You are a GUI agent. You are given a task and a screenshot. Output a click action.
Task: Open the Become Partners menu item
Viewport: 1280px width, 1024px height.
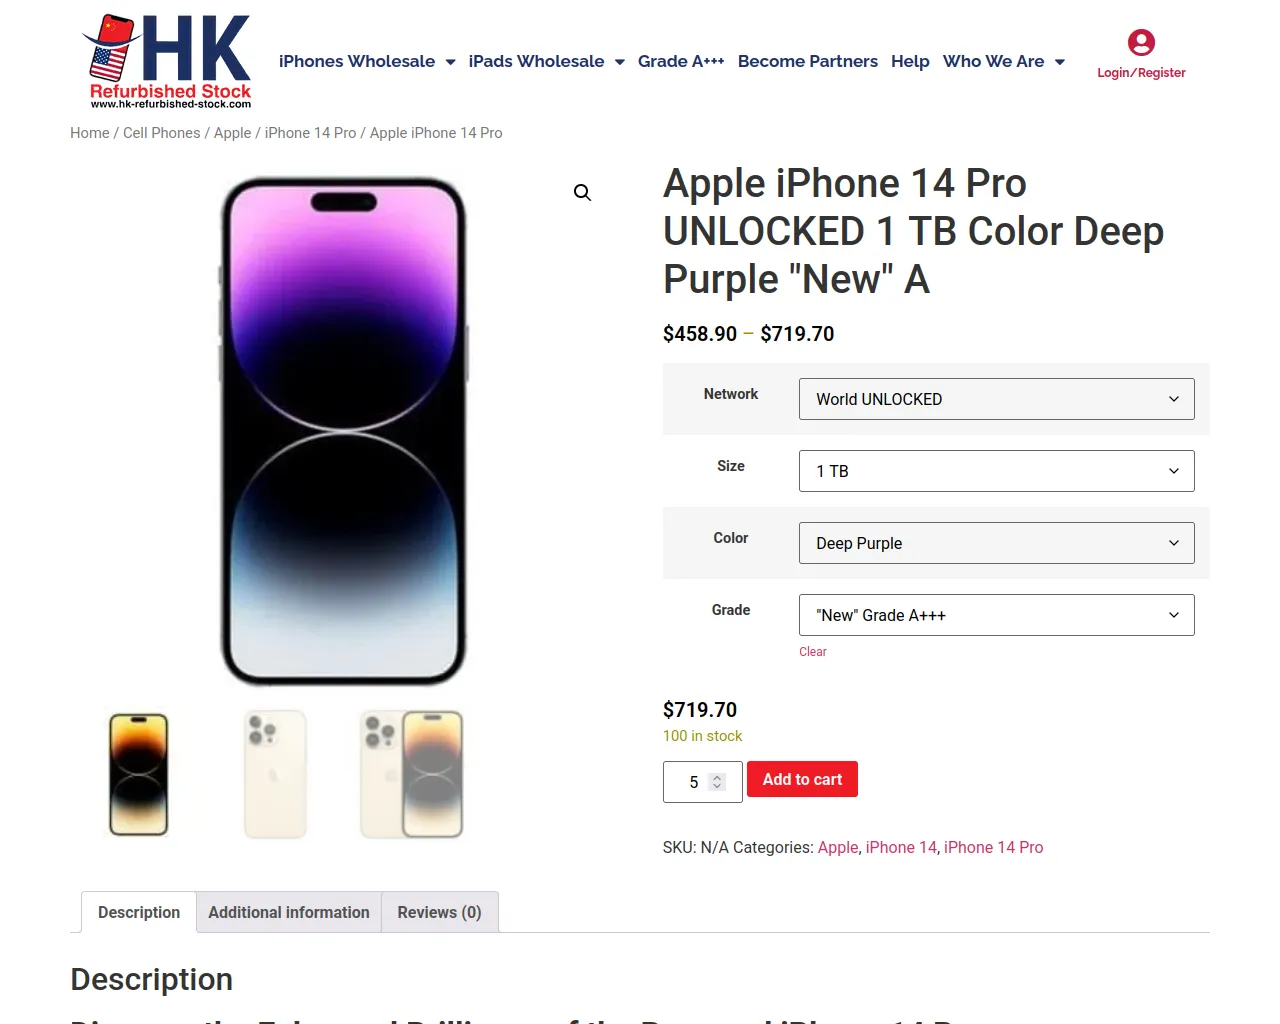tap(807, 62)
